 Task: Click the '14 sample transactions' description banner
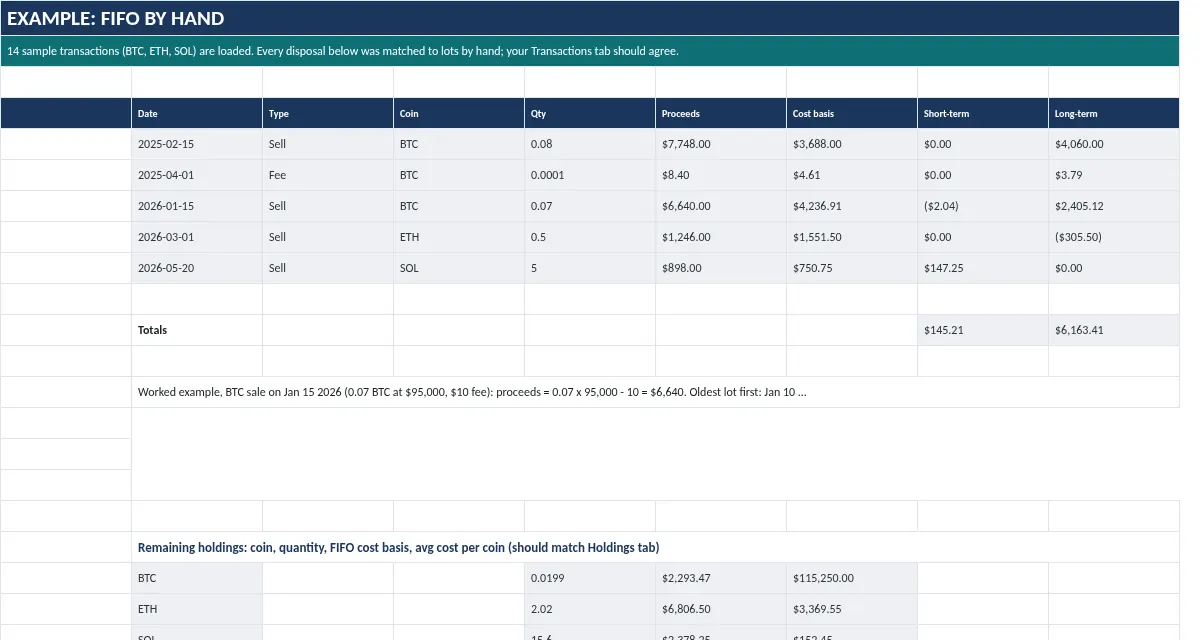pos(590,51)
